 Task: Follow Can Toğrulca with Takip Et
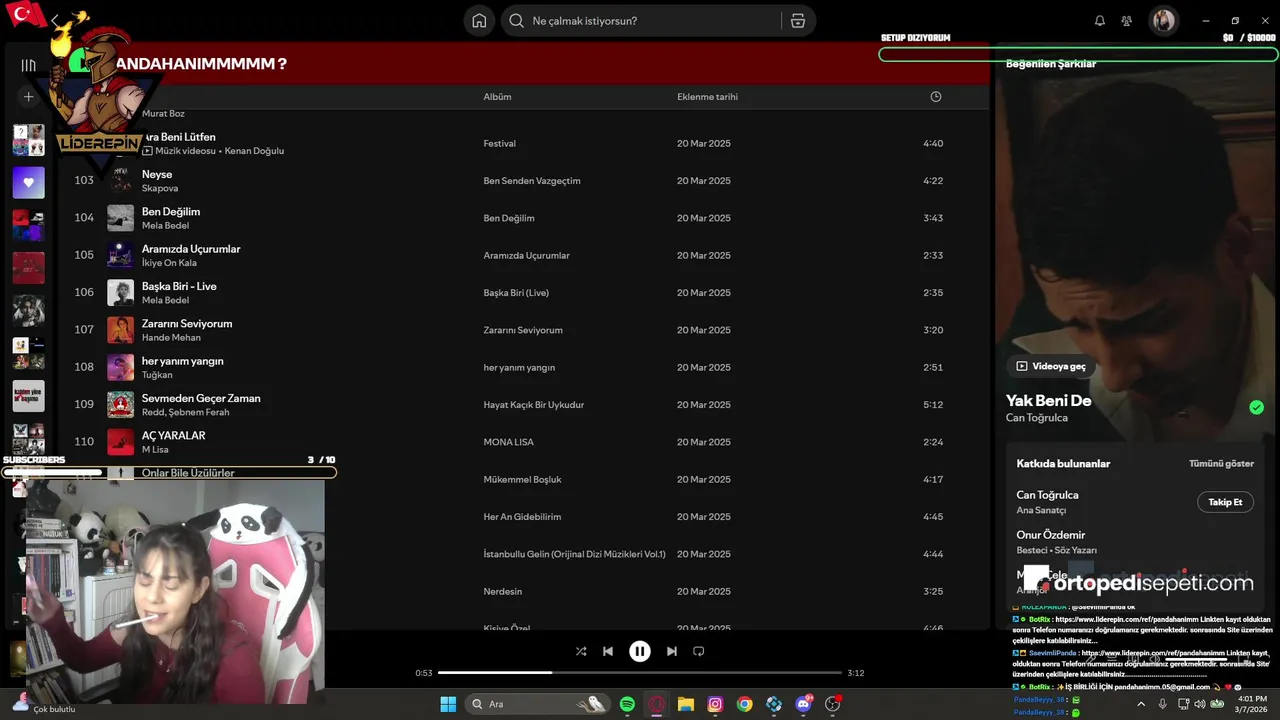[1225, 502]
